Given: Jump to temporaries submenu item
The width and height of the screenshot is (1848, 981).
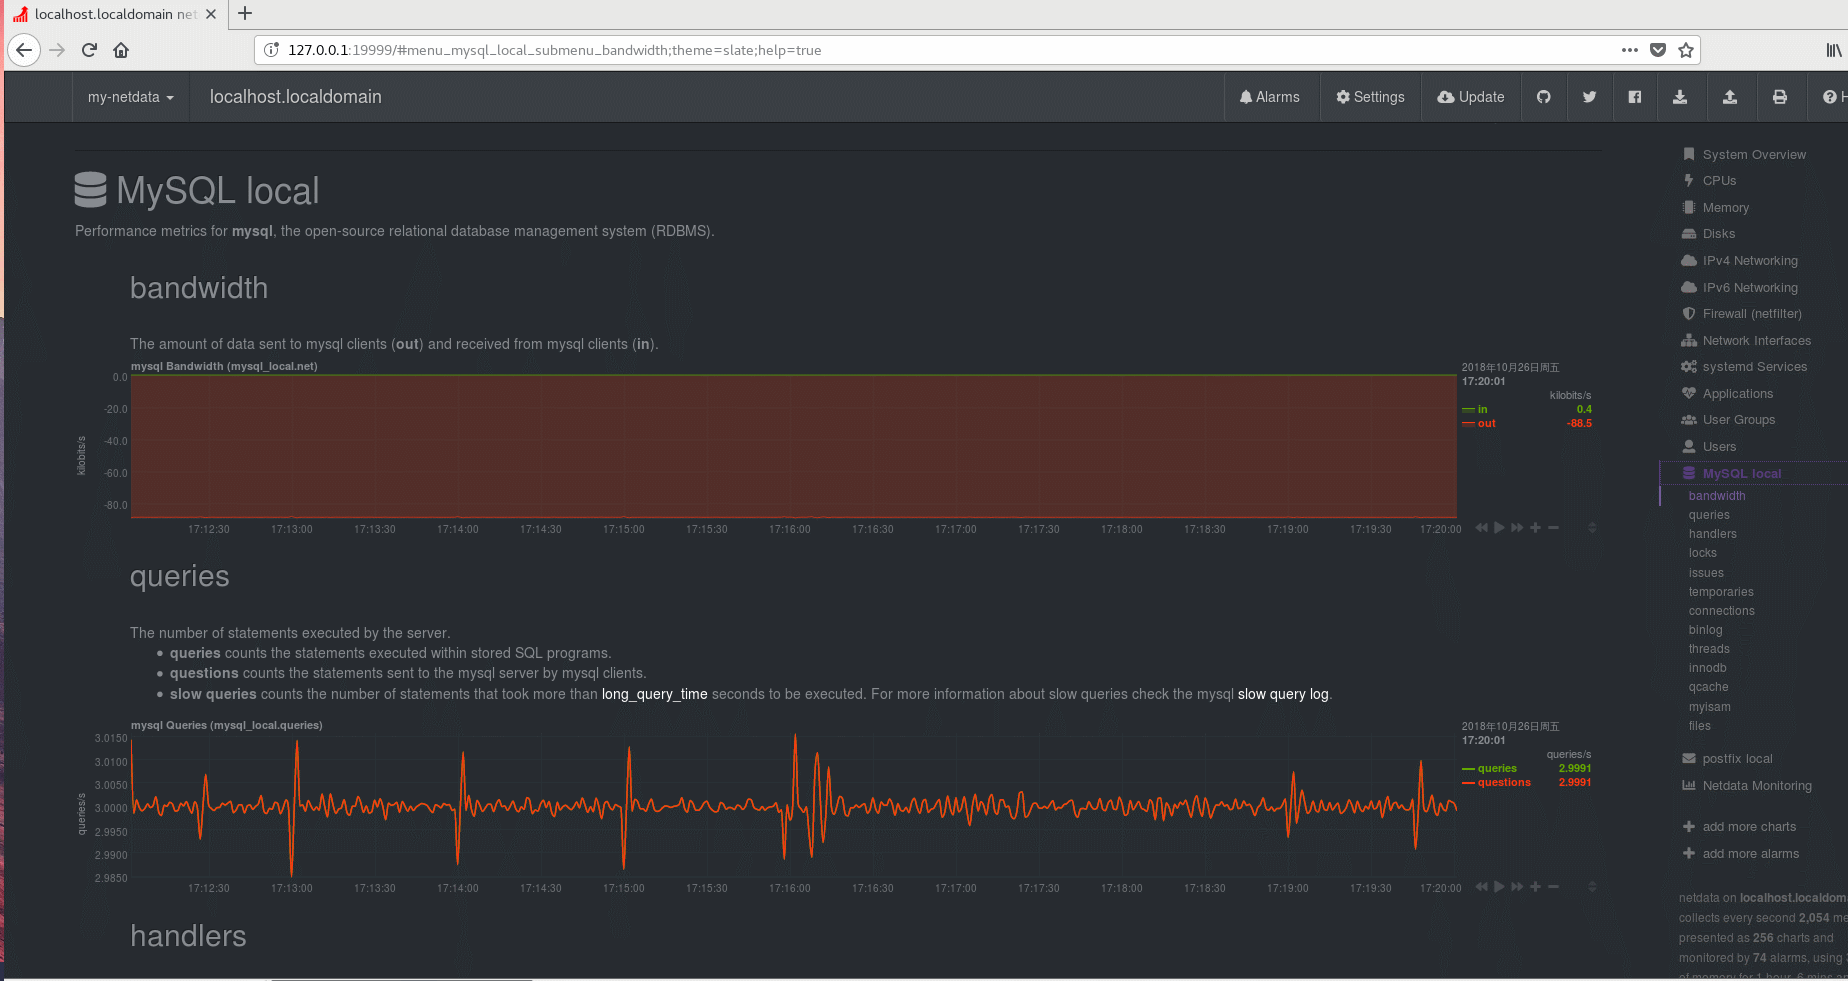Looking at the screenshot, I should (x=1721, y=592).
